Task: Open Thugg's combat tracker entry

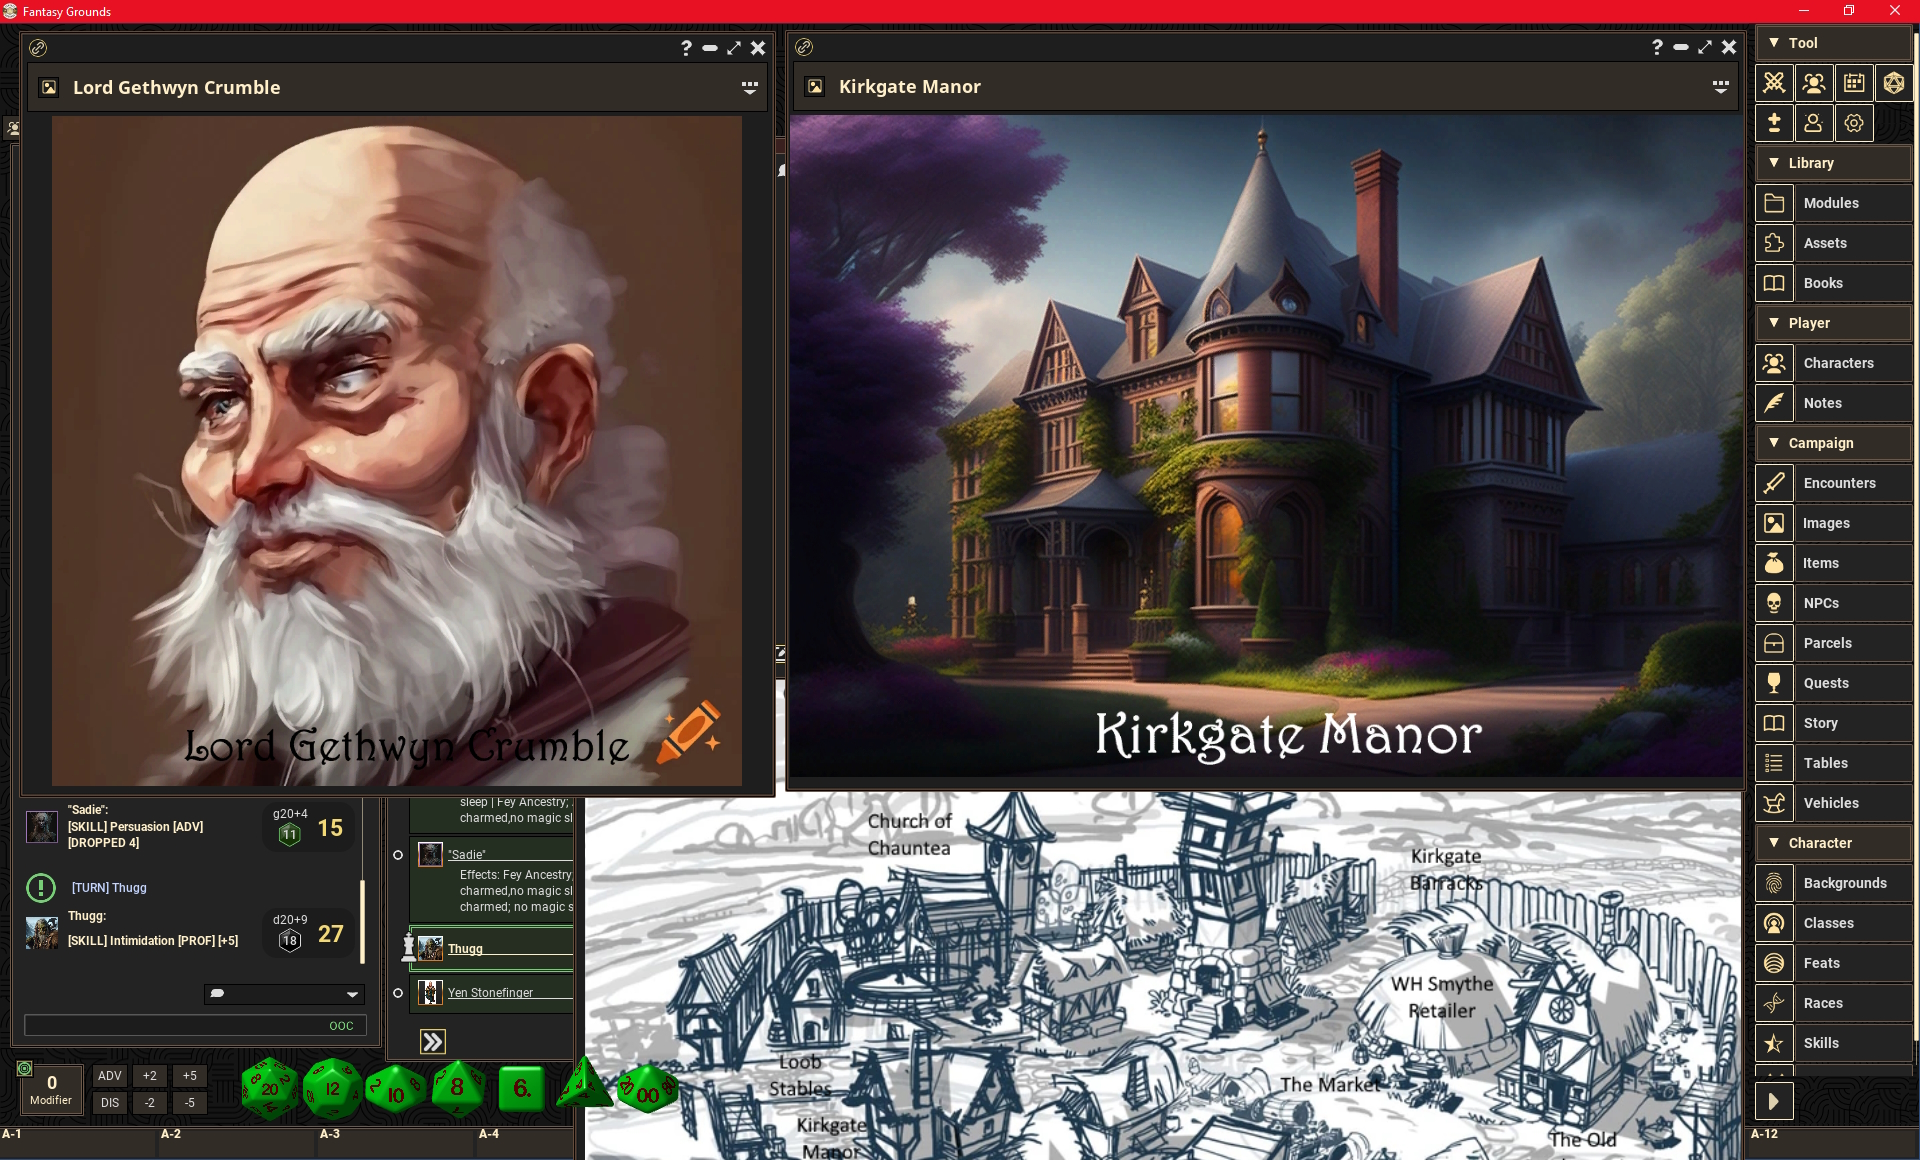Action: point(465,949)
